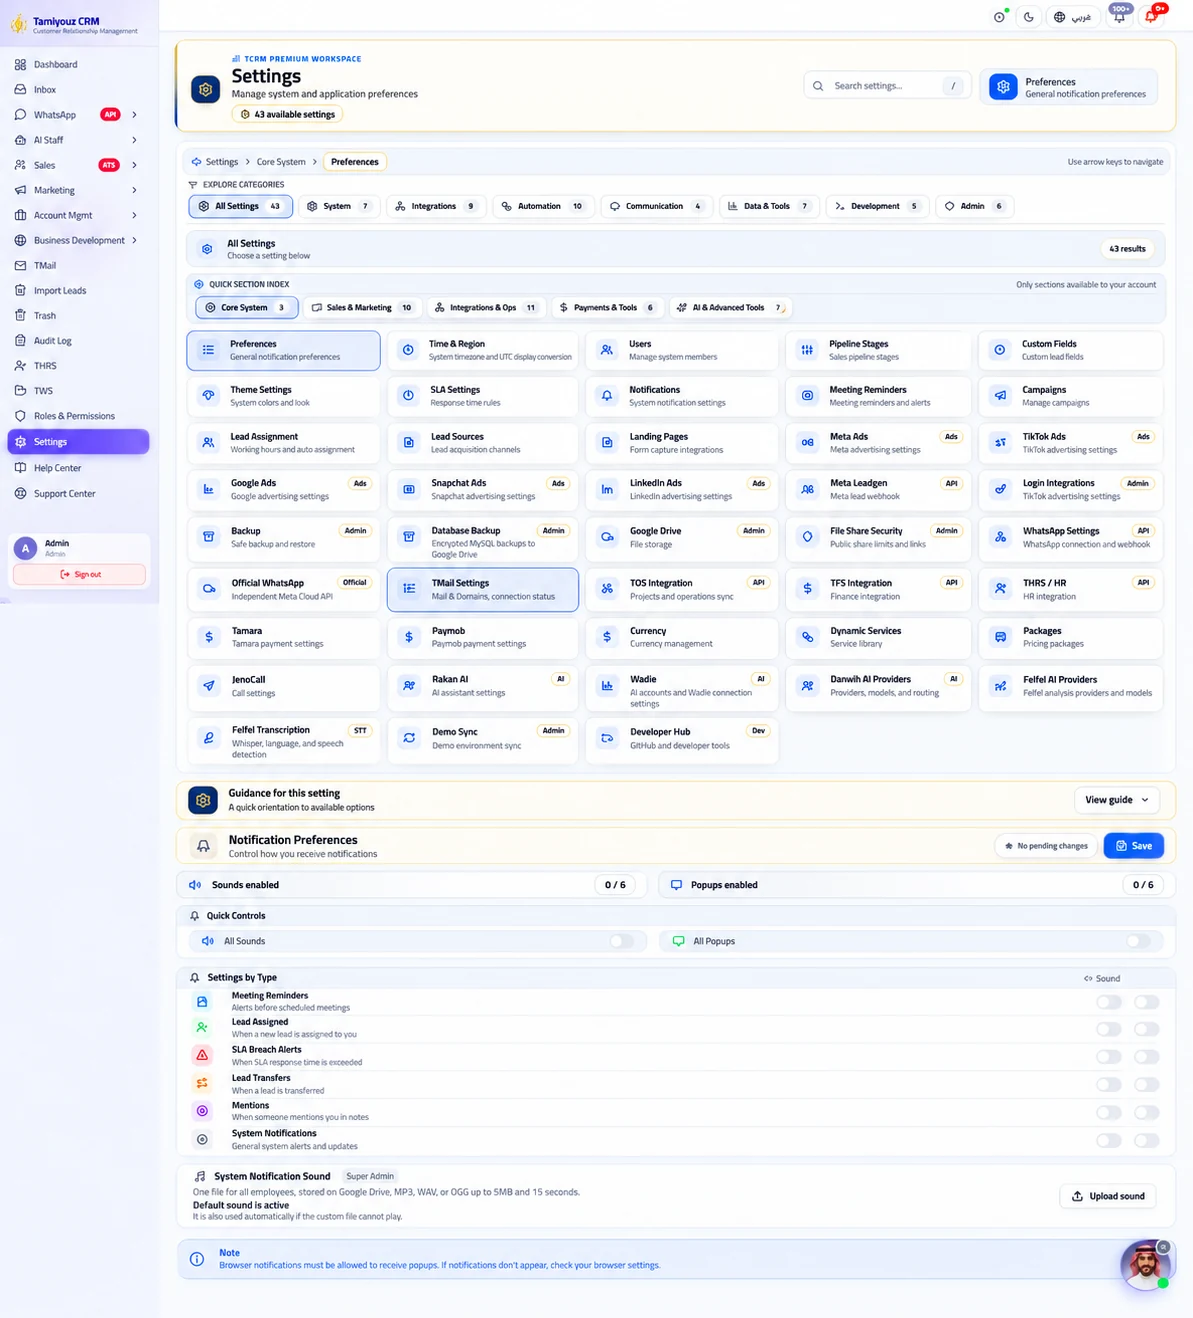The image size is (1193, 1318).
Task: Enable sound for SLA Breach Alerts
Action: [x=1109, y=1056]
